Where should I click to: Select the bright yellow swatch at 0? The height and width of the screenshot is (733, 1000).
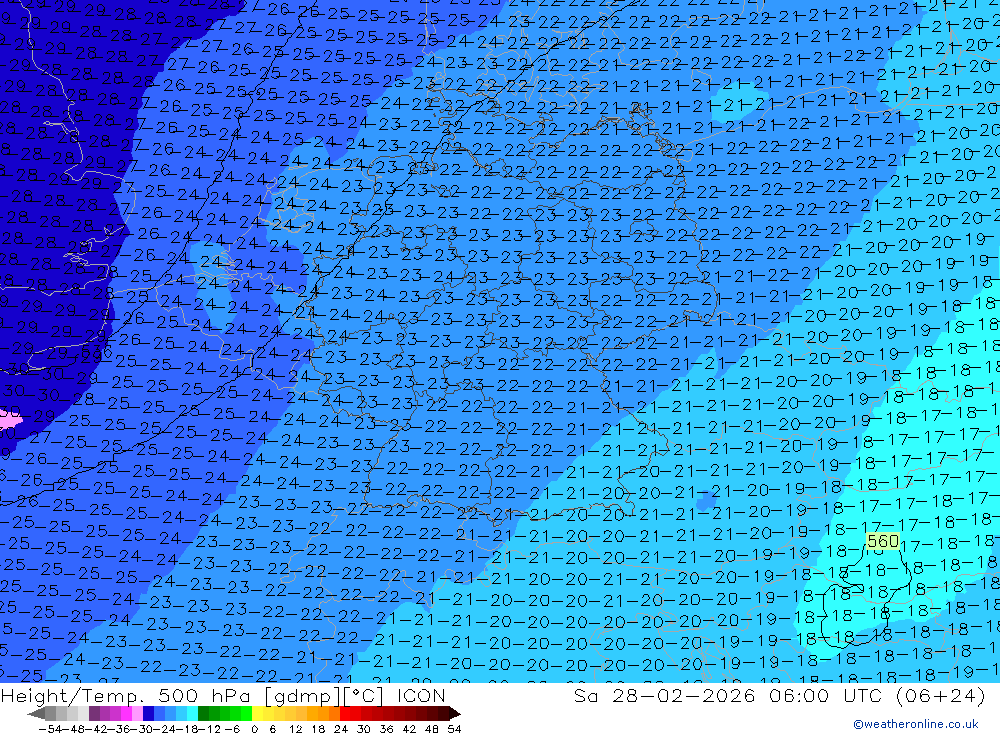click(x=258, y=714)
